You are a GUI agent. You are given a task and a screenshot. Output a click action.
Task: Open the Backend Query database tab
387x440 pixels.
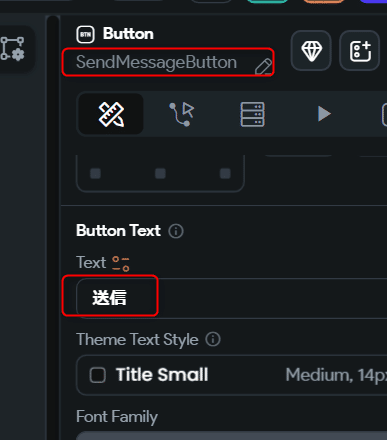click(x=253, y=114)
